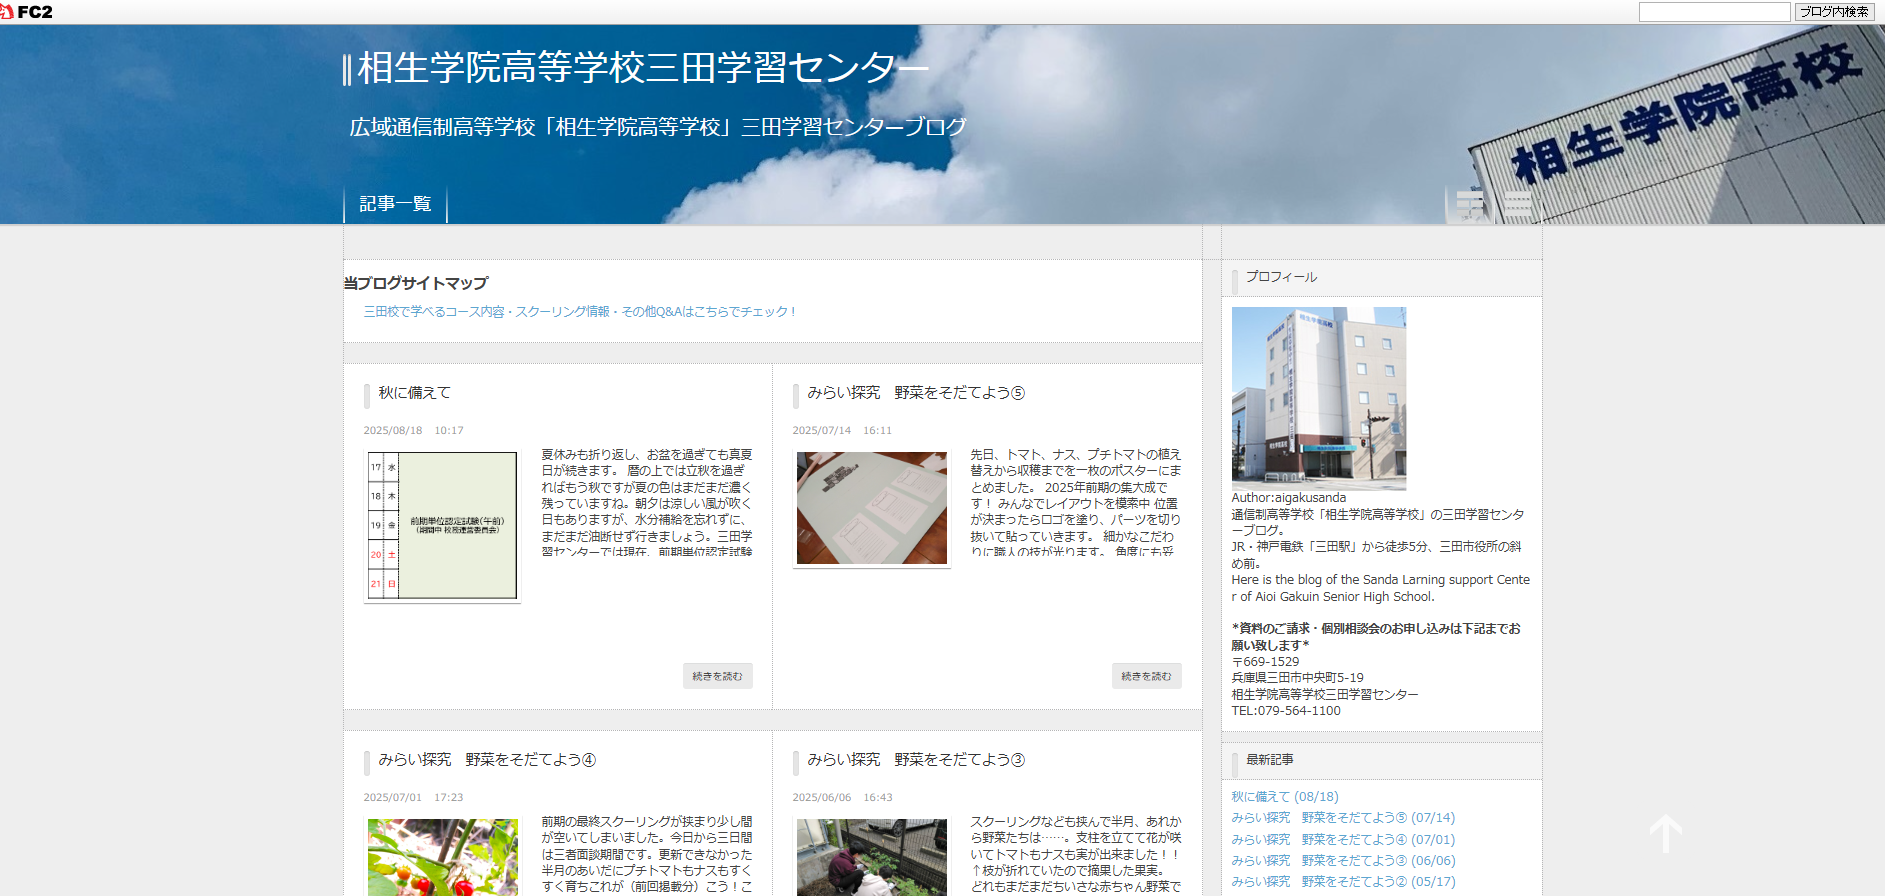
Task: Open the tomato plant photo thumbnail
Action: pos(442,857)
